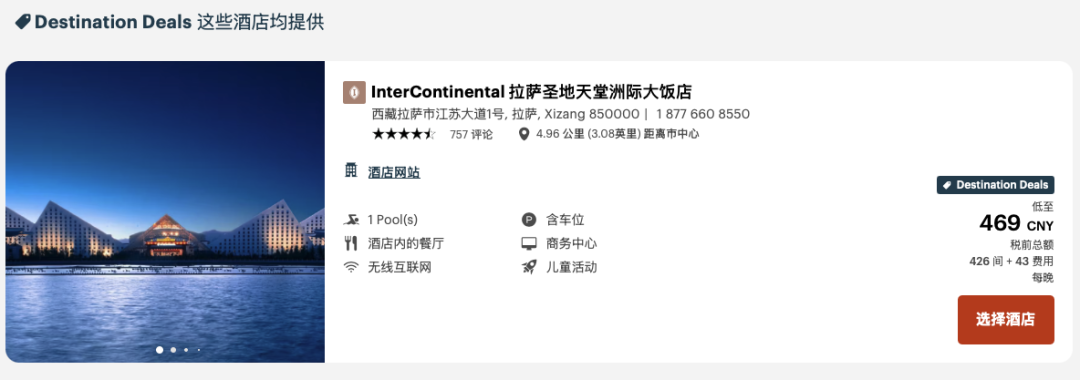Click the hotel phone number 1 877 660 8550
Screen dimensions: 1080x380
[x=703, y=114]
